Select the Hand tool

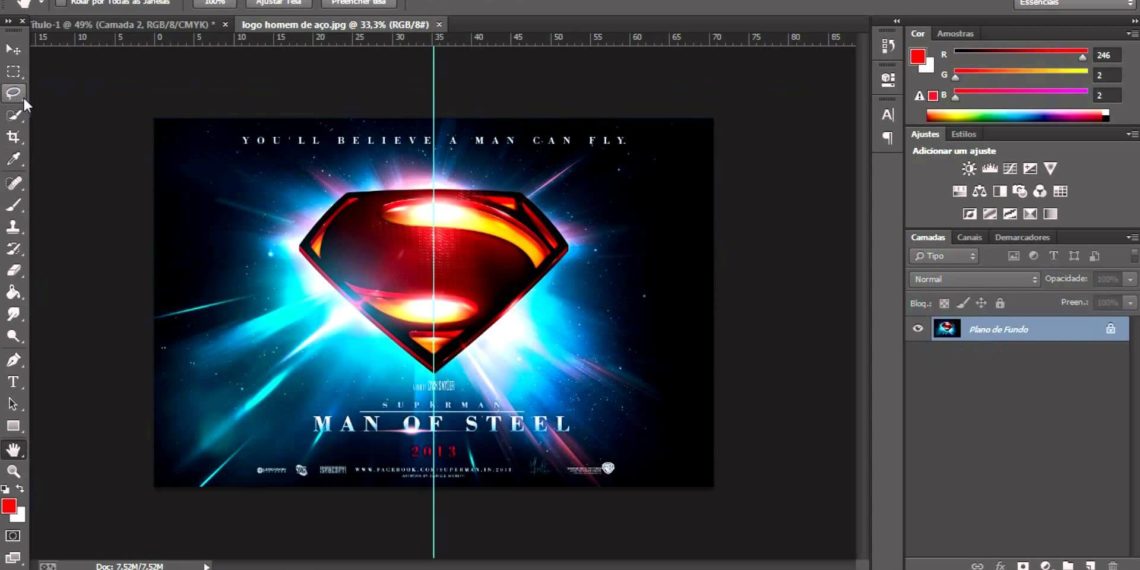coord(13,449)
